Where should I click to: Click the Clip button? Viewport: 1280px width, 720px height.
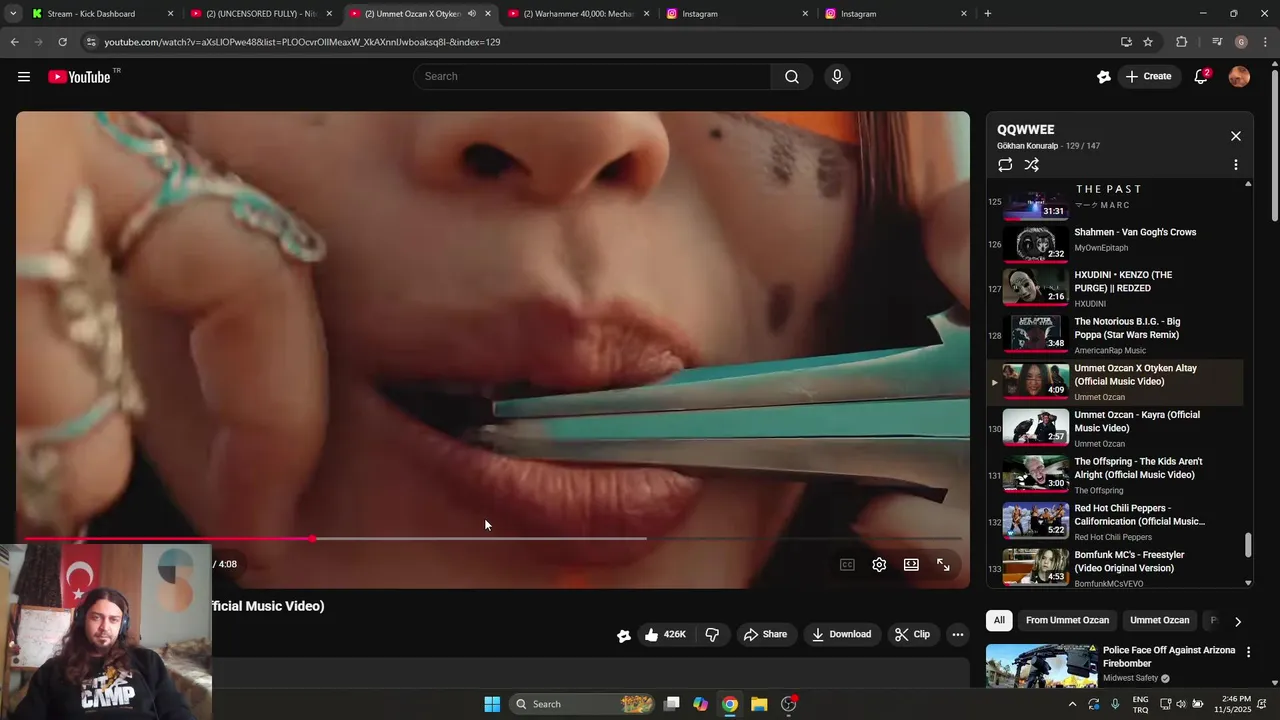[912, 635]
